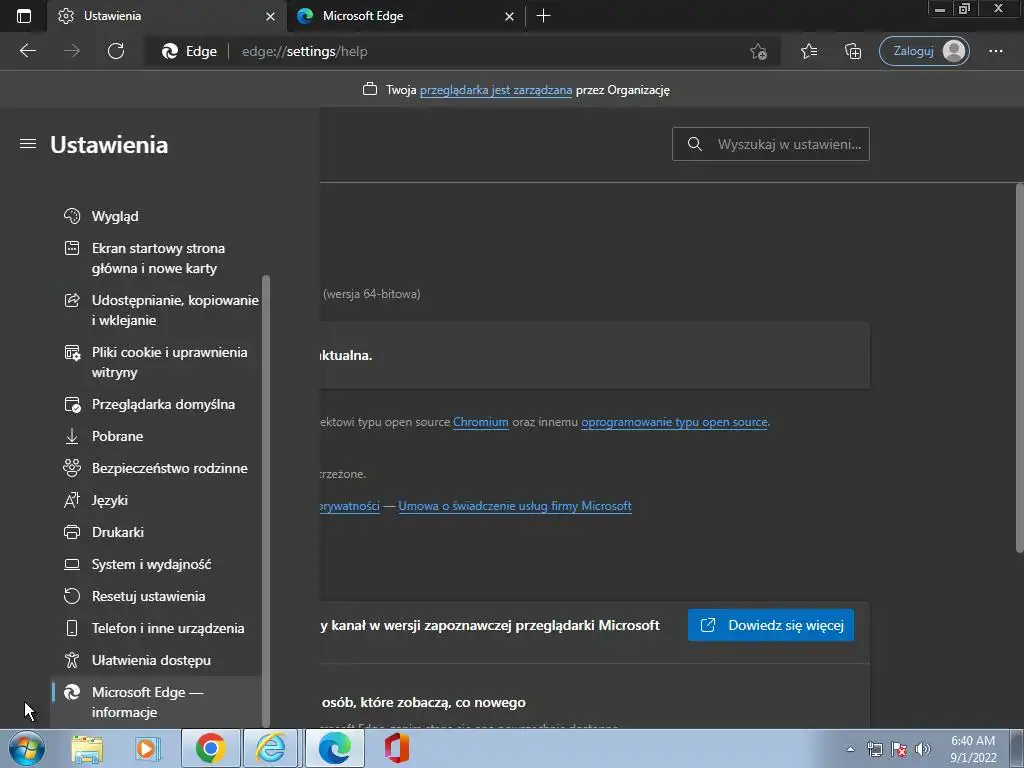
Task: Click the Pobrane download arrow icon
Action: (72, 436)
